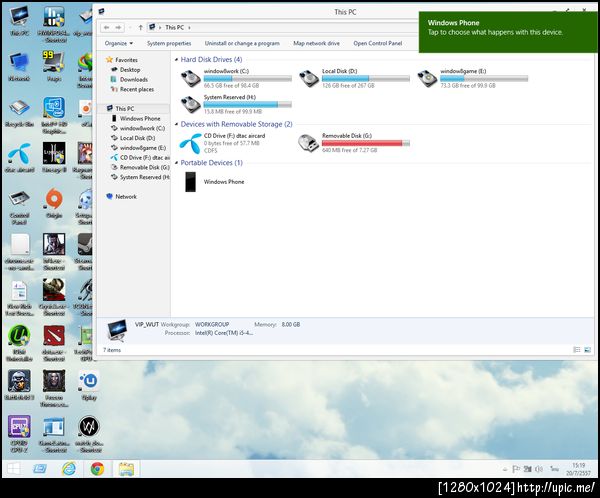600x498 pixels.
Task: Select Local Disk (D:) in navigation tree
Action: click(137, 138)
